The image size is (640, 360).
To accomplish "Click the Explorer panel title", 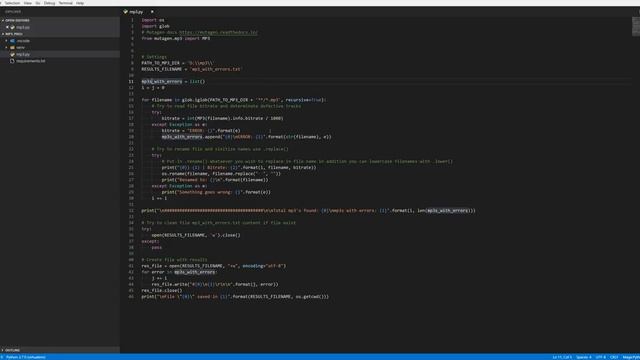I will (13, 12).
